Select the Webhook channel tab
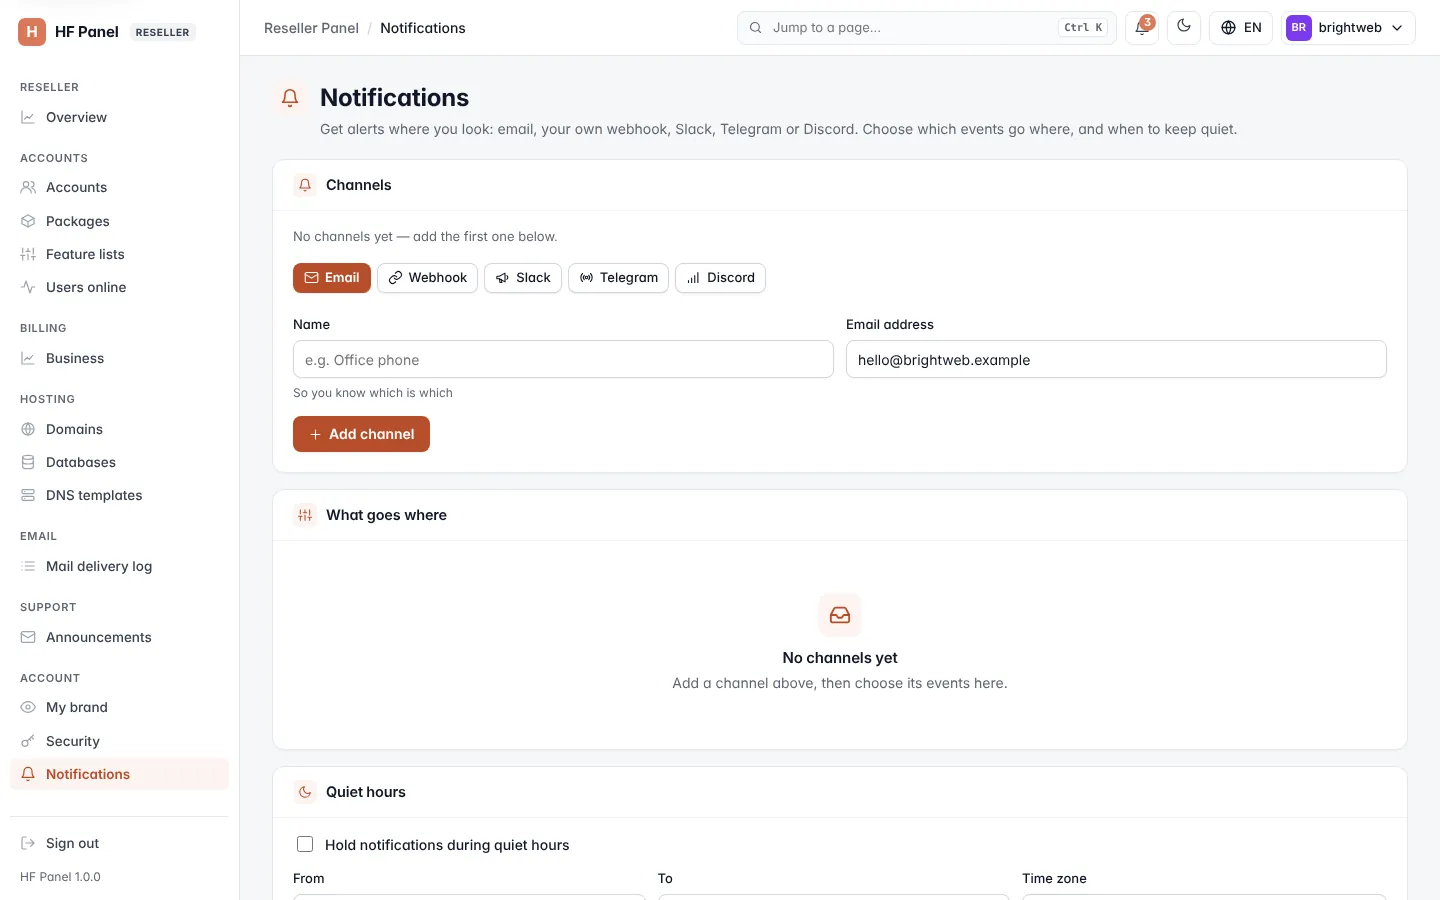This screenshot has height=900, width=1440. point(427,278)
